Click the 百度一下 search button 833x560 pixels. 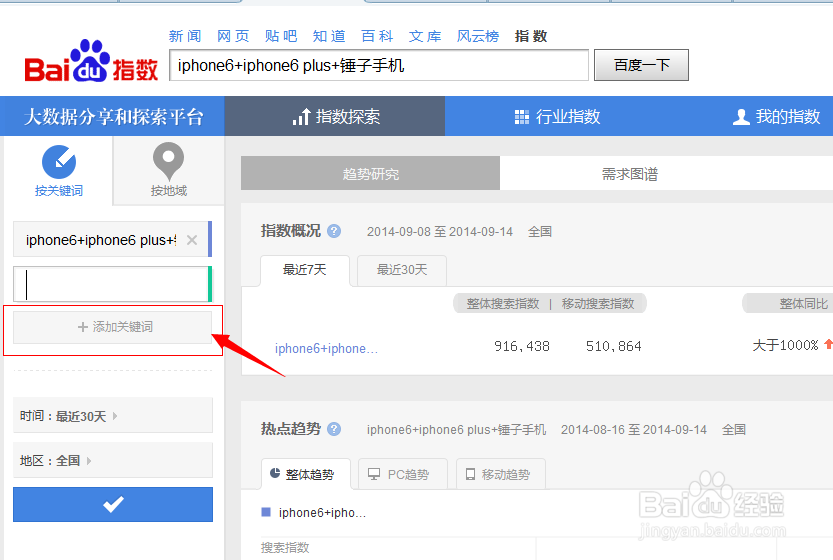click(x=641, y=65)
